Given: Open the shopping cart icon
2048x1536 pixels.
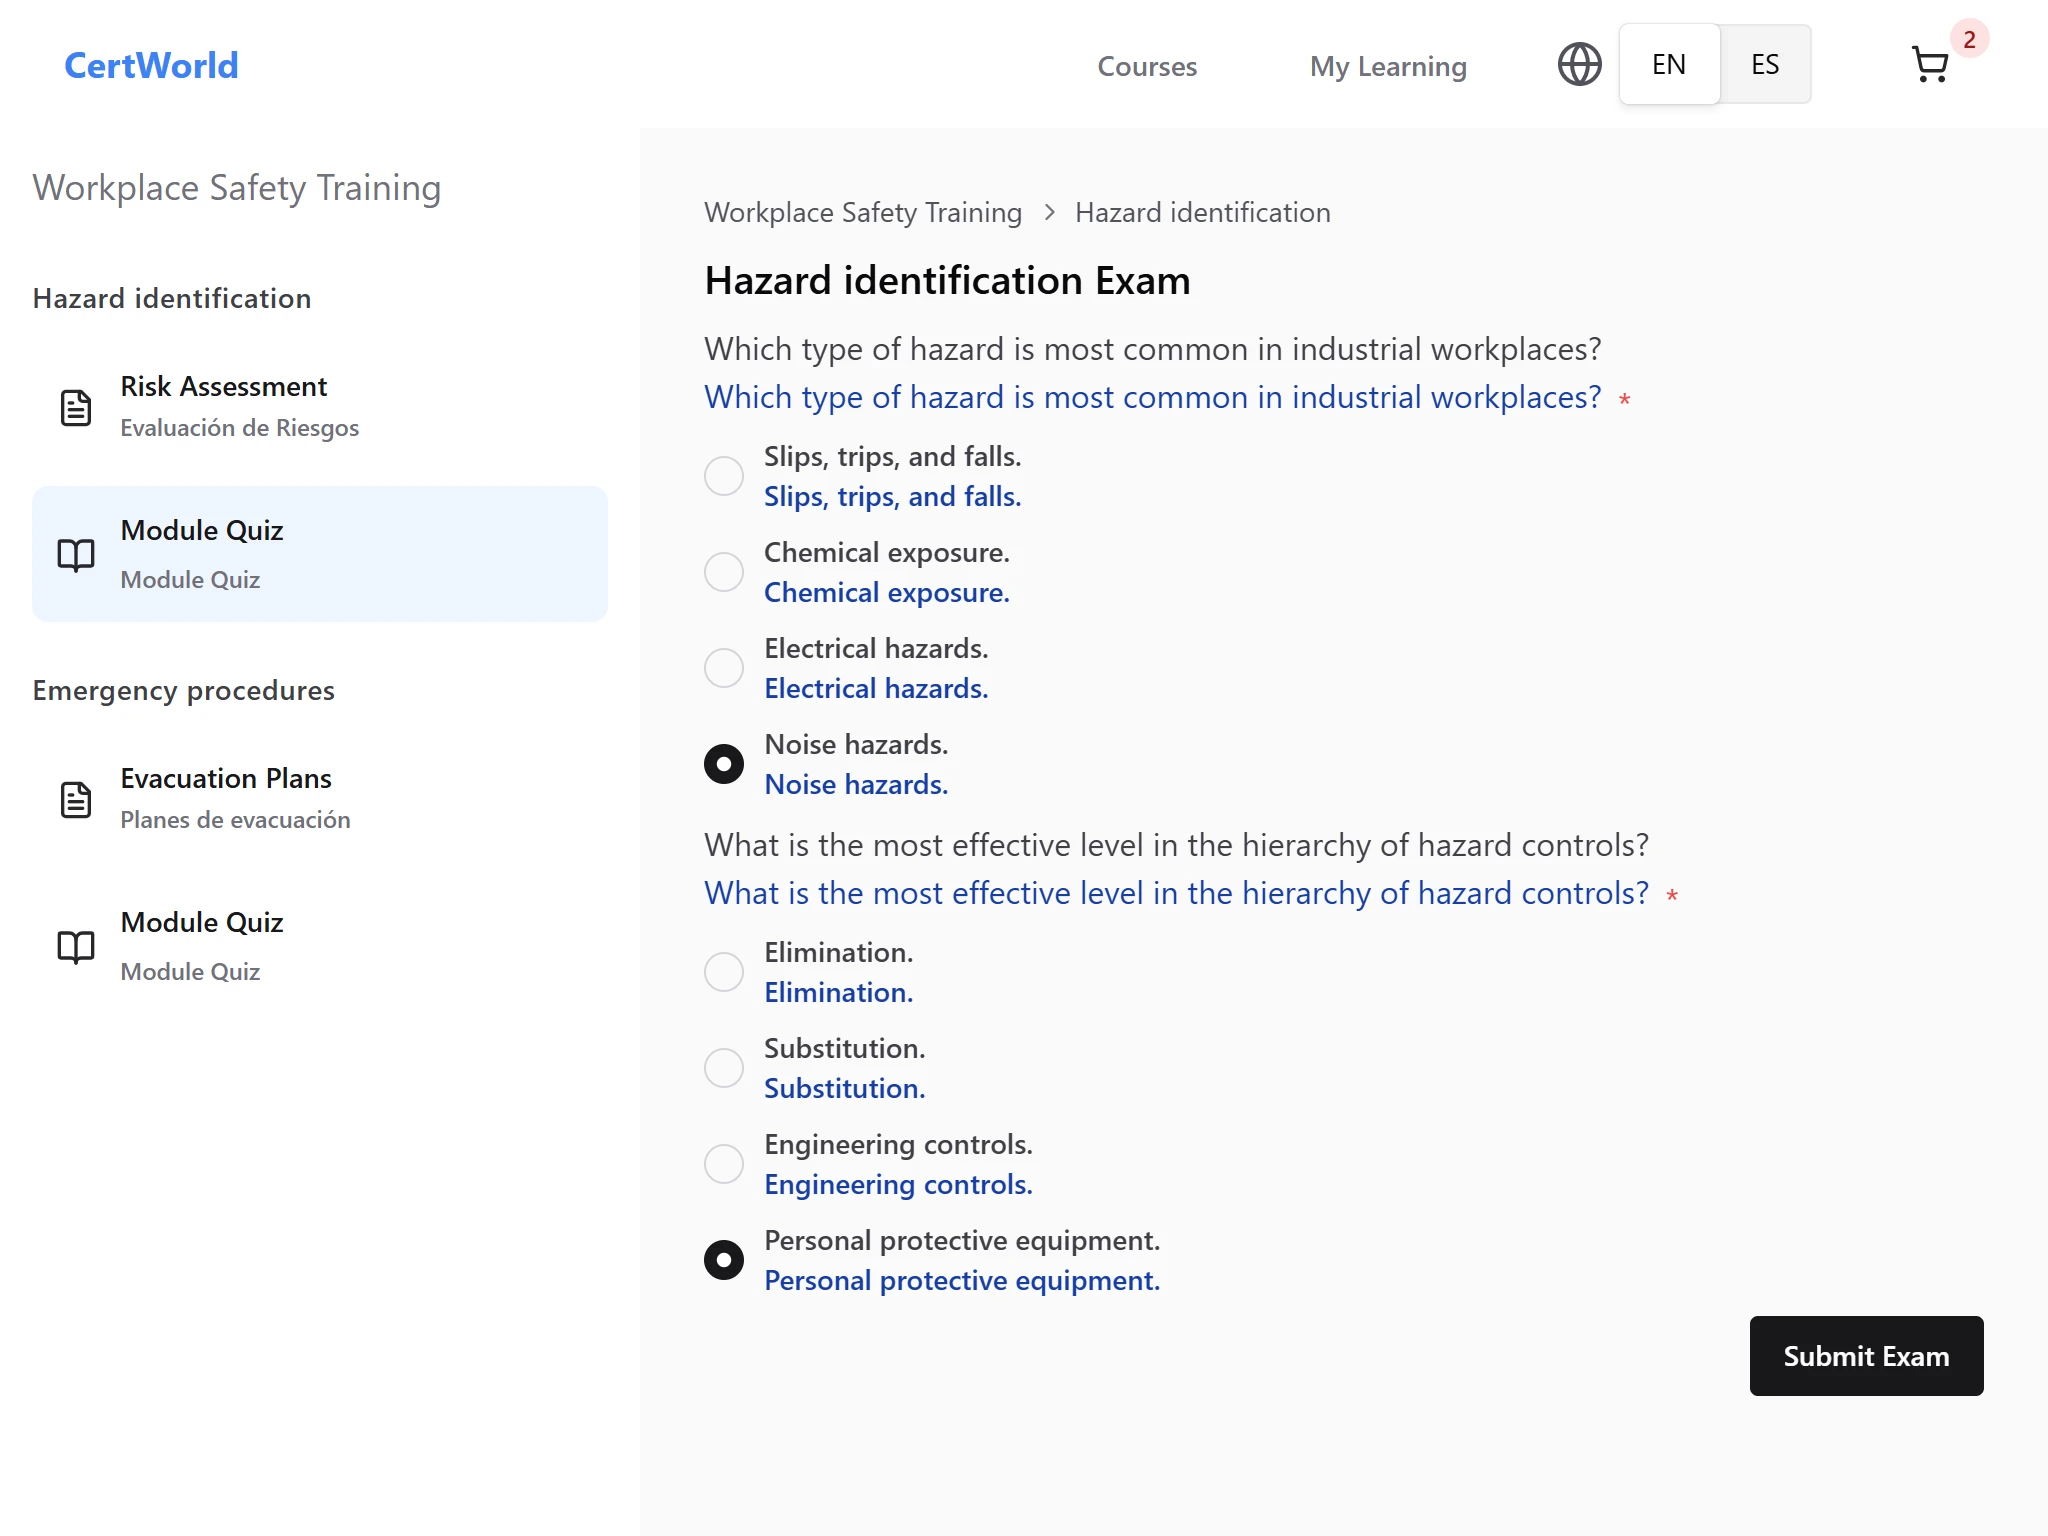Looking at the screenshot, I should point(1929,66).
